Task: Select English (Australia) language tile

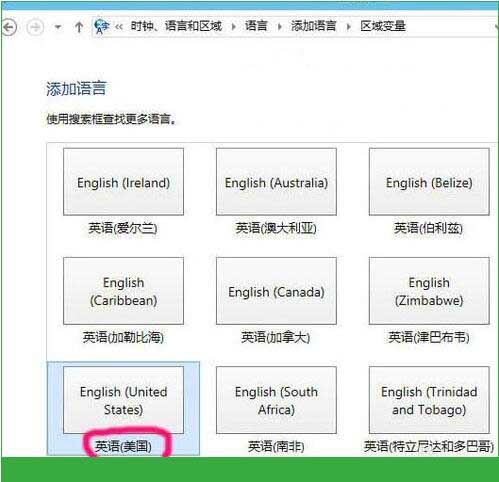Action: point(276,182)
